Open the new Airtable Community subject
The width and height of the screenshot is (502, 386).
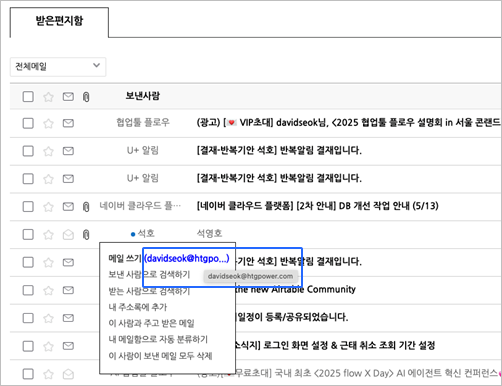pos(296,289)
